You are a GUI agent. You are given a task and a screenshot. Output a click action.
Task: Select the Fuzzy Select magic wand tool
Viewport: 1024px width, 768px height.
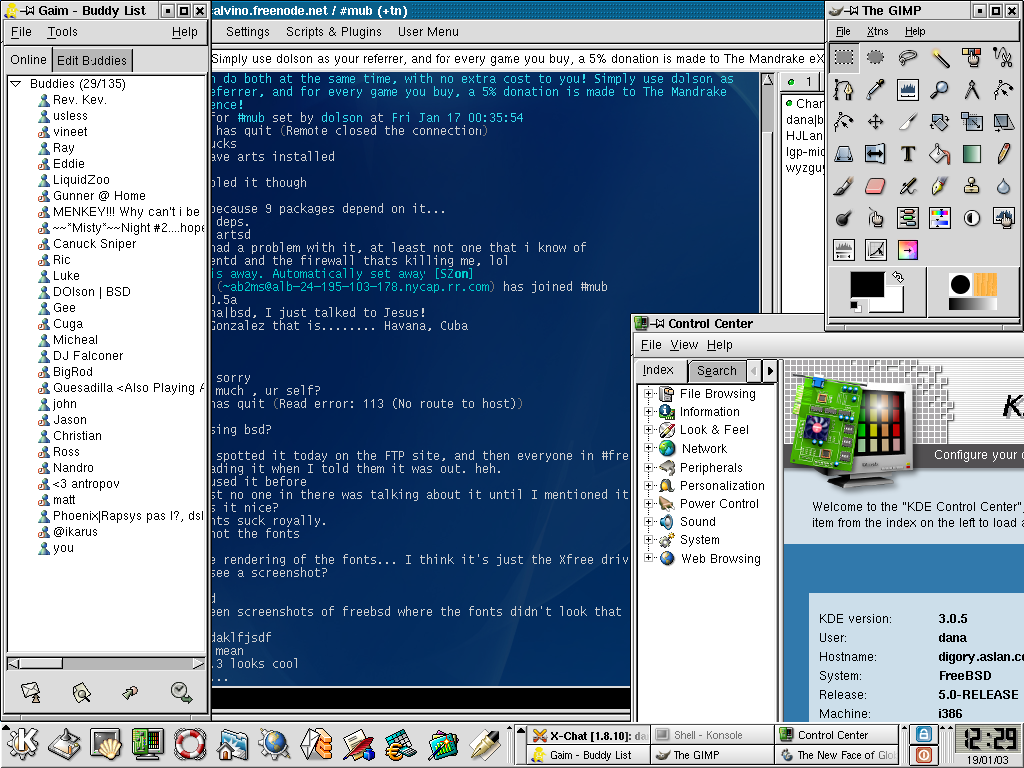[940, 57]
